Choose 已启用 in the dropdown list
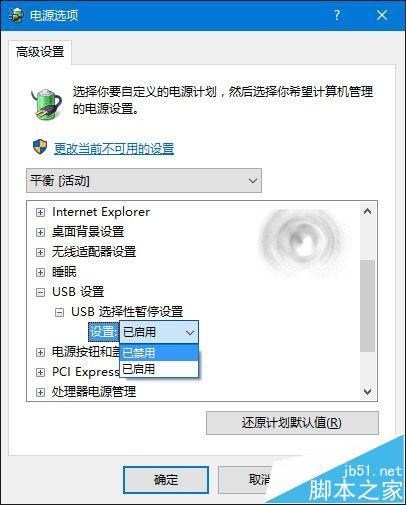Image resolution: width=406 pixels, height=505 pixels. point(159,369)
